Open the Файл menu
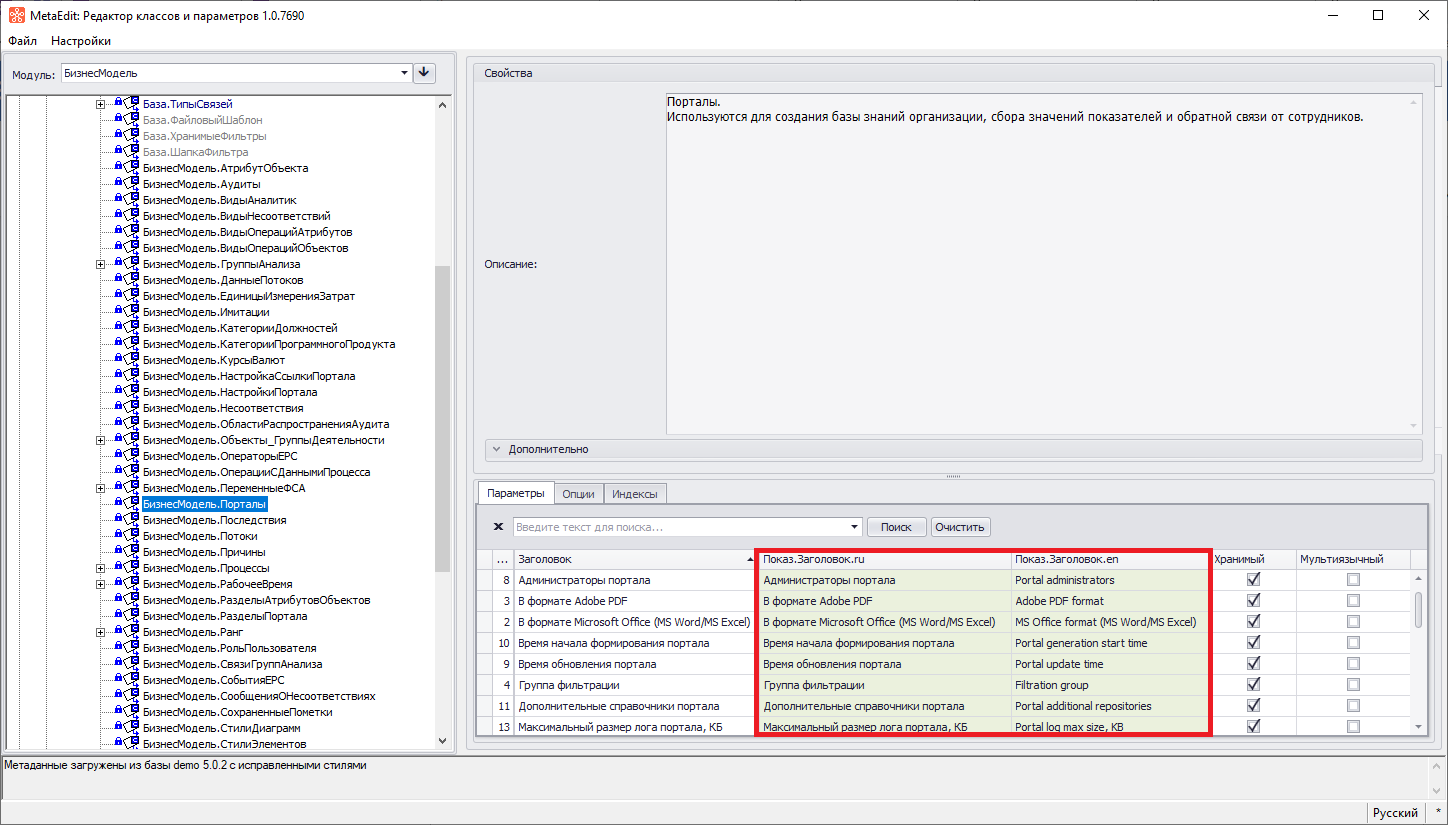This screenshot has height=825, width=1448. 22,41
